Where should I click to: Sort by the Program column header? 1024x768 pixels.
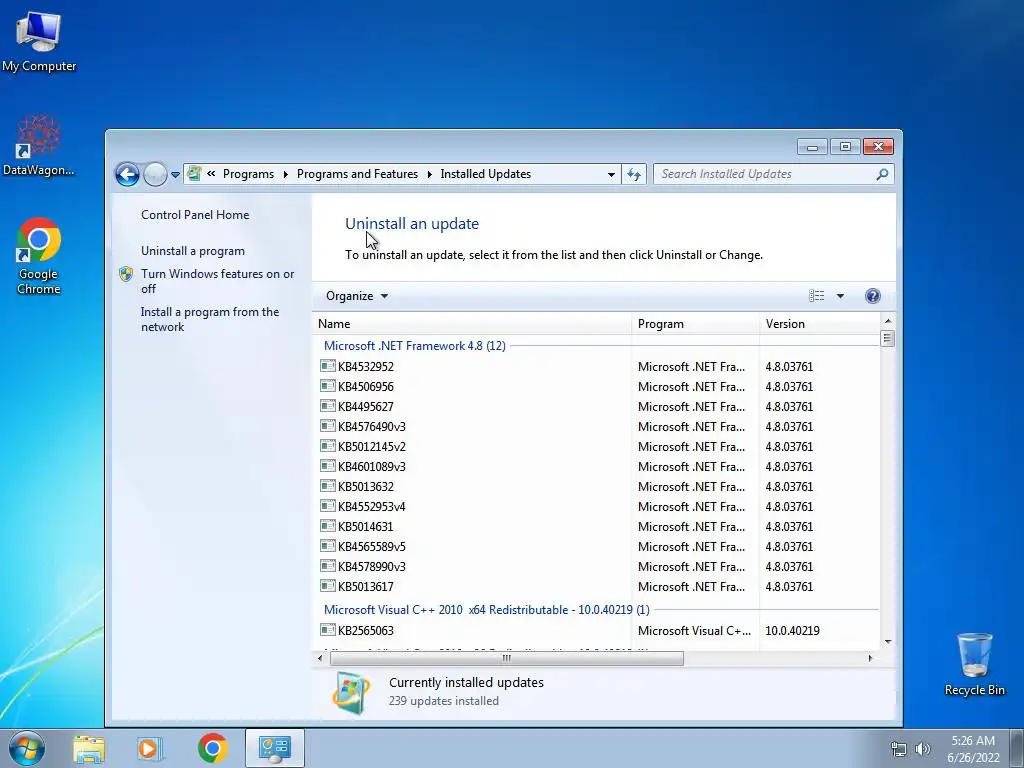696,324
